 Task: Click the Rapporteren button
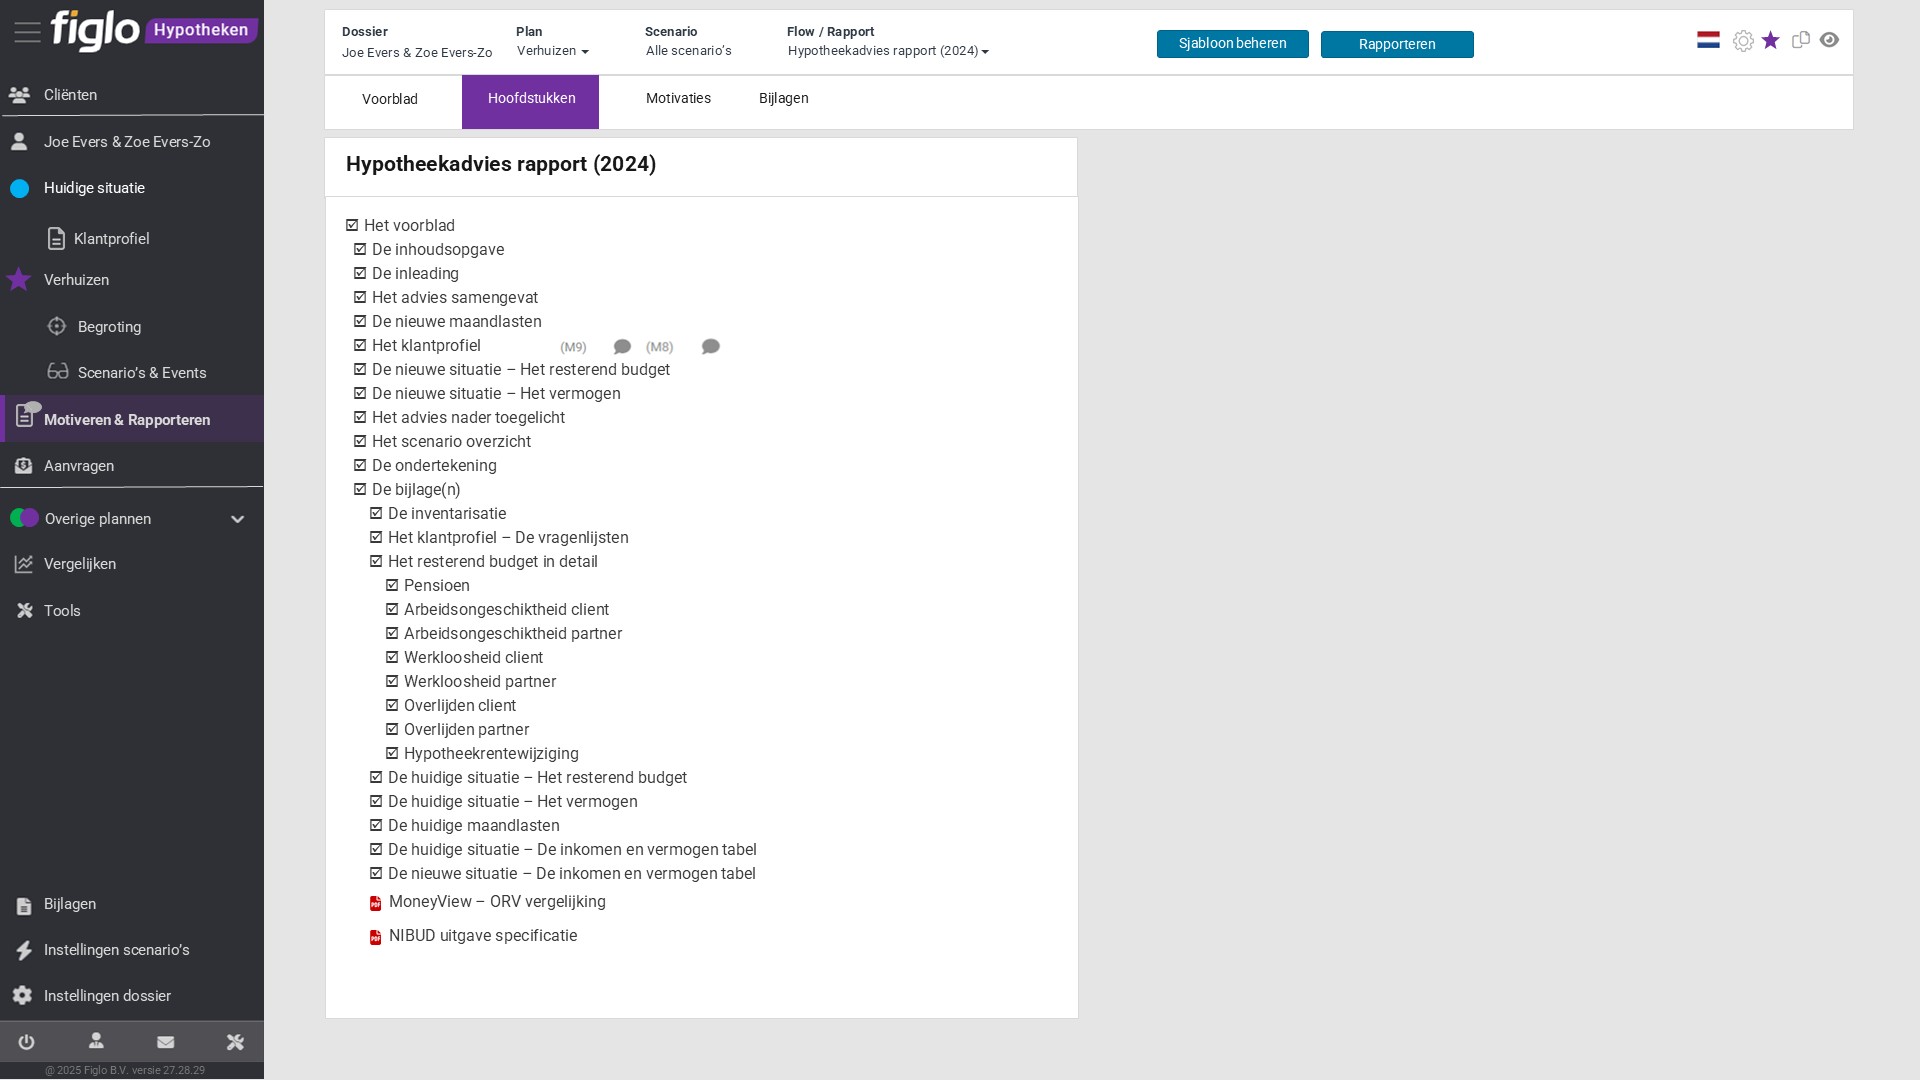[x=1397, y=44]
